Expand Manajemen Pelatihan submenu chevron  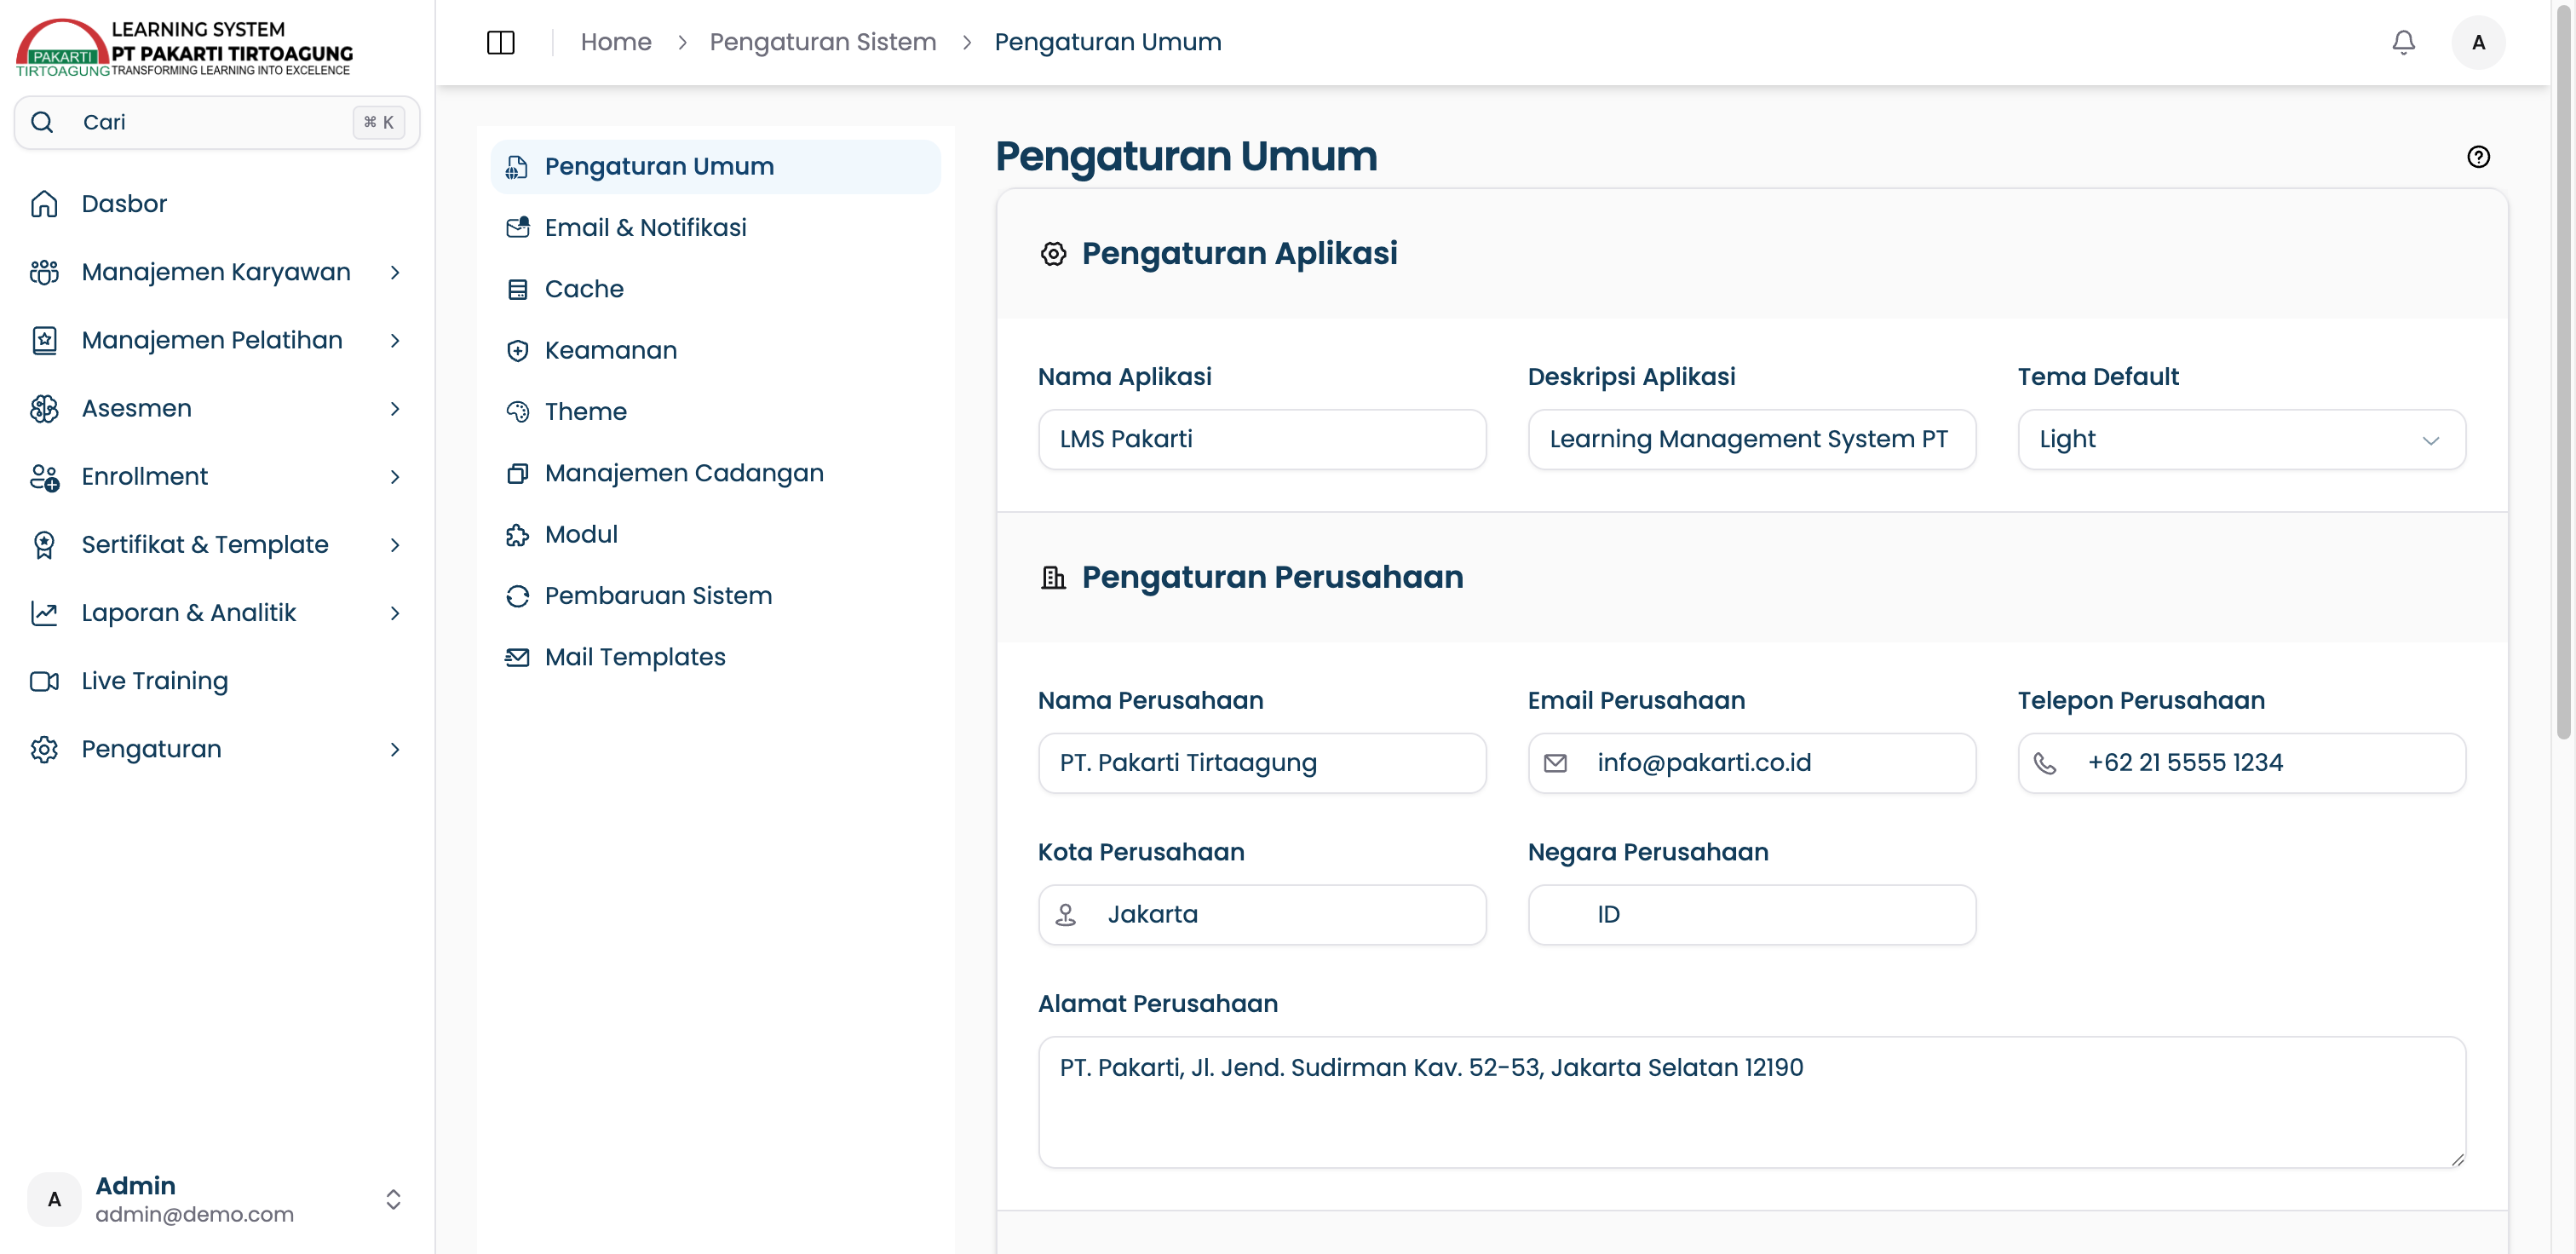(395, 340)
